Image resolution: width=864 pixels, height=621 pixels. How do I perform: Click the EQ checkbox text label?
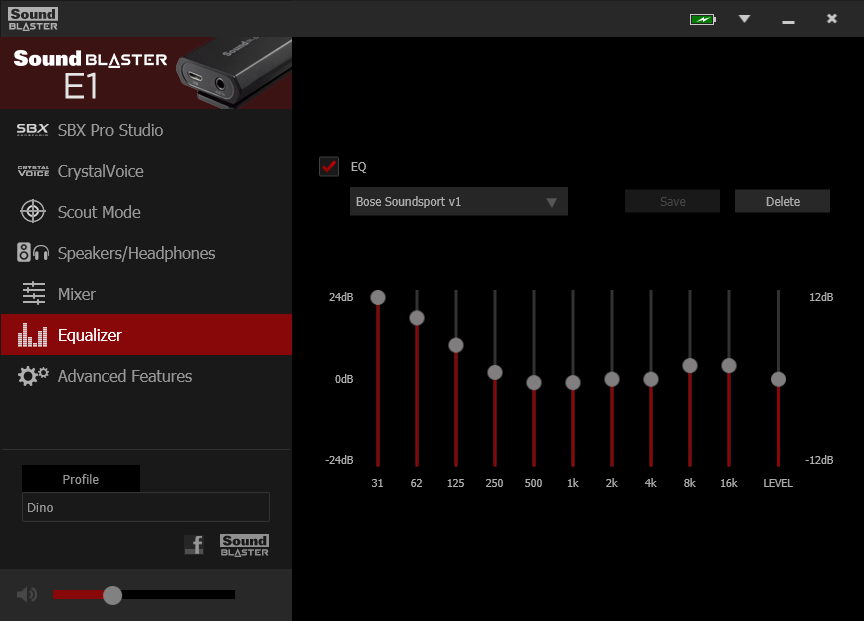tap(359, 167)
